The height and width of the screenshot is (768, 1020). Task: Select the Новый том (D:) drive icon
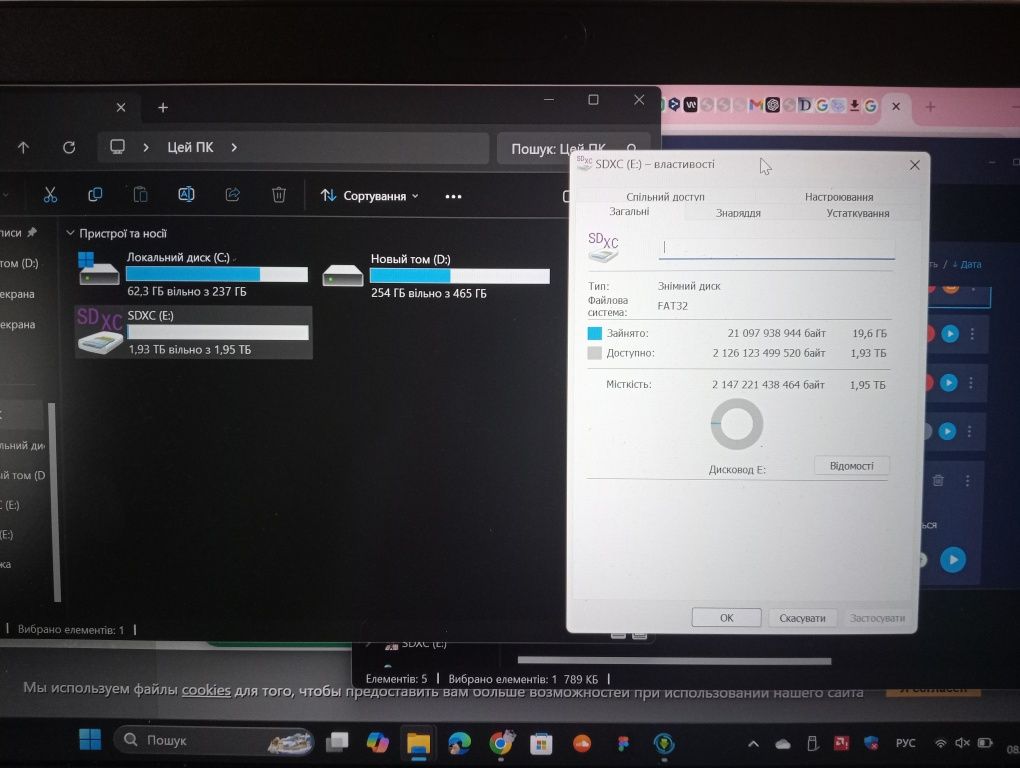(x=342, y=275)
